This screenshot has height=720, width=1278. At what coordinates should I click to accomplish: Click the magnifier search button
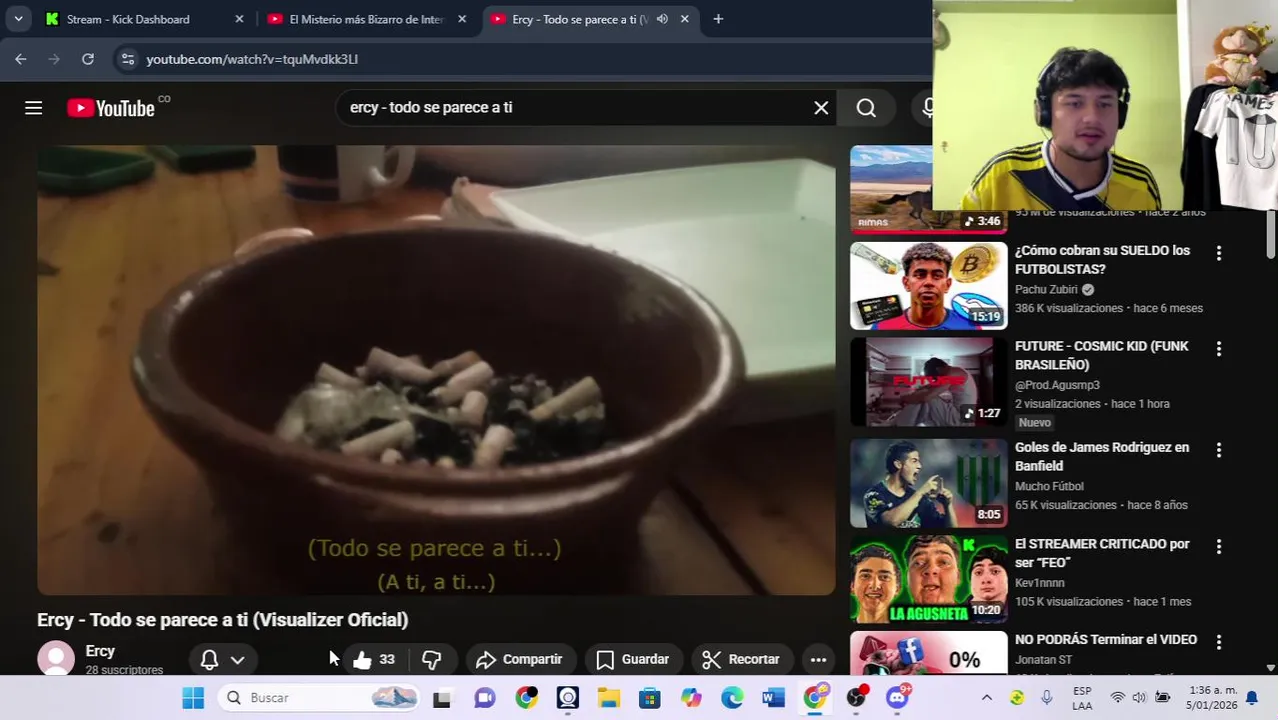point(866,108)
